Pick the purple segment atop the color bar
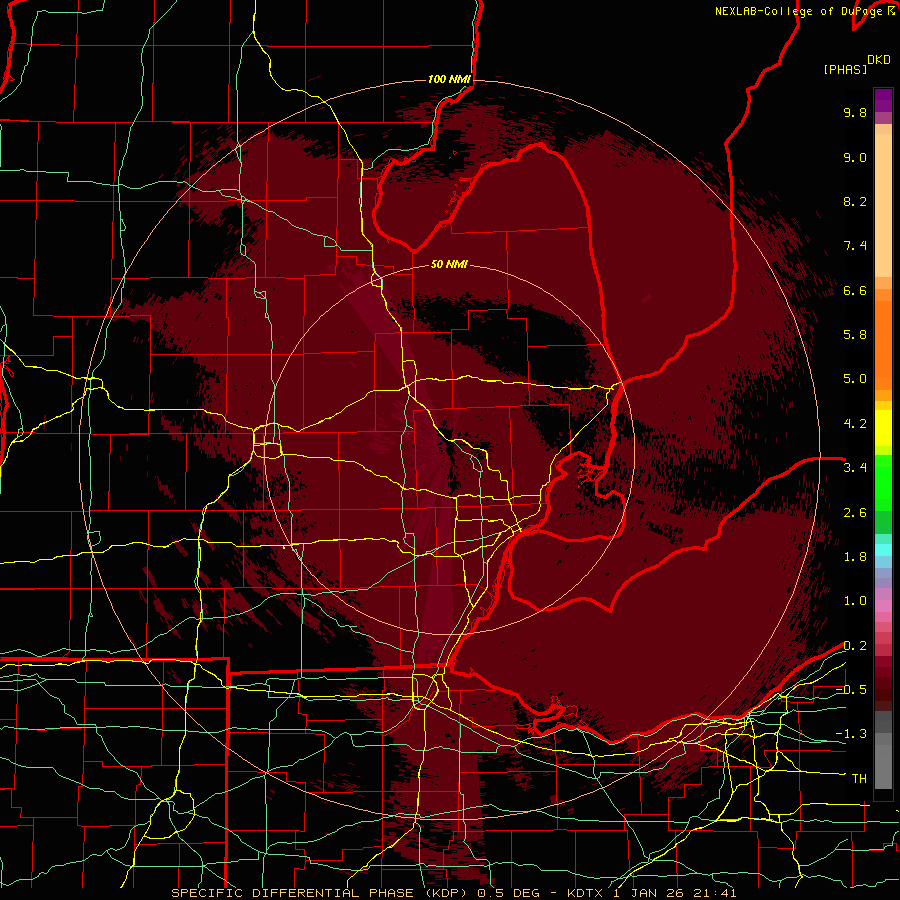 click(883, 100)
